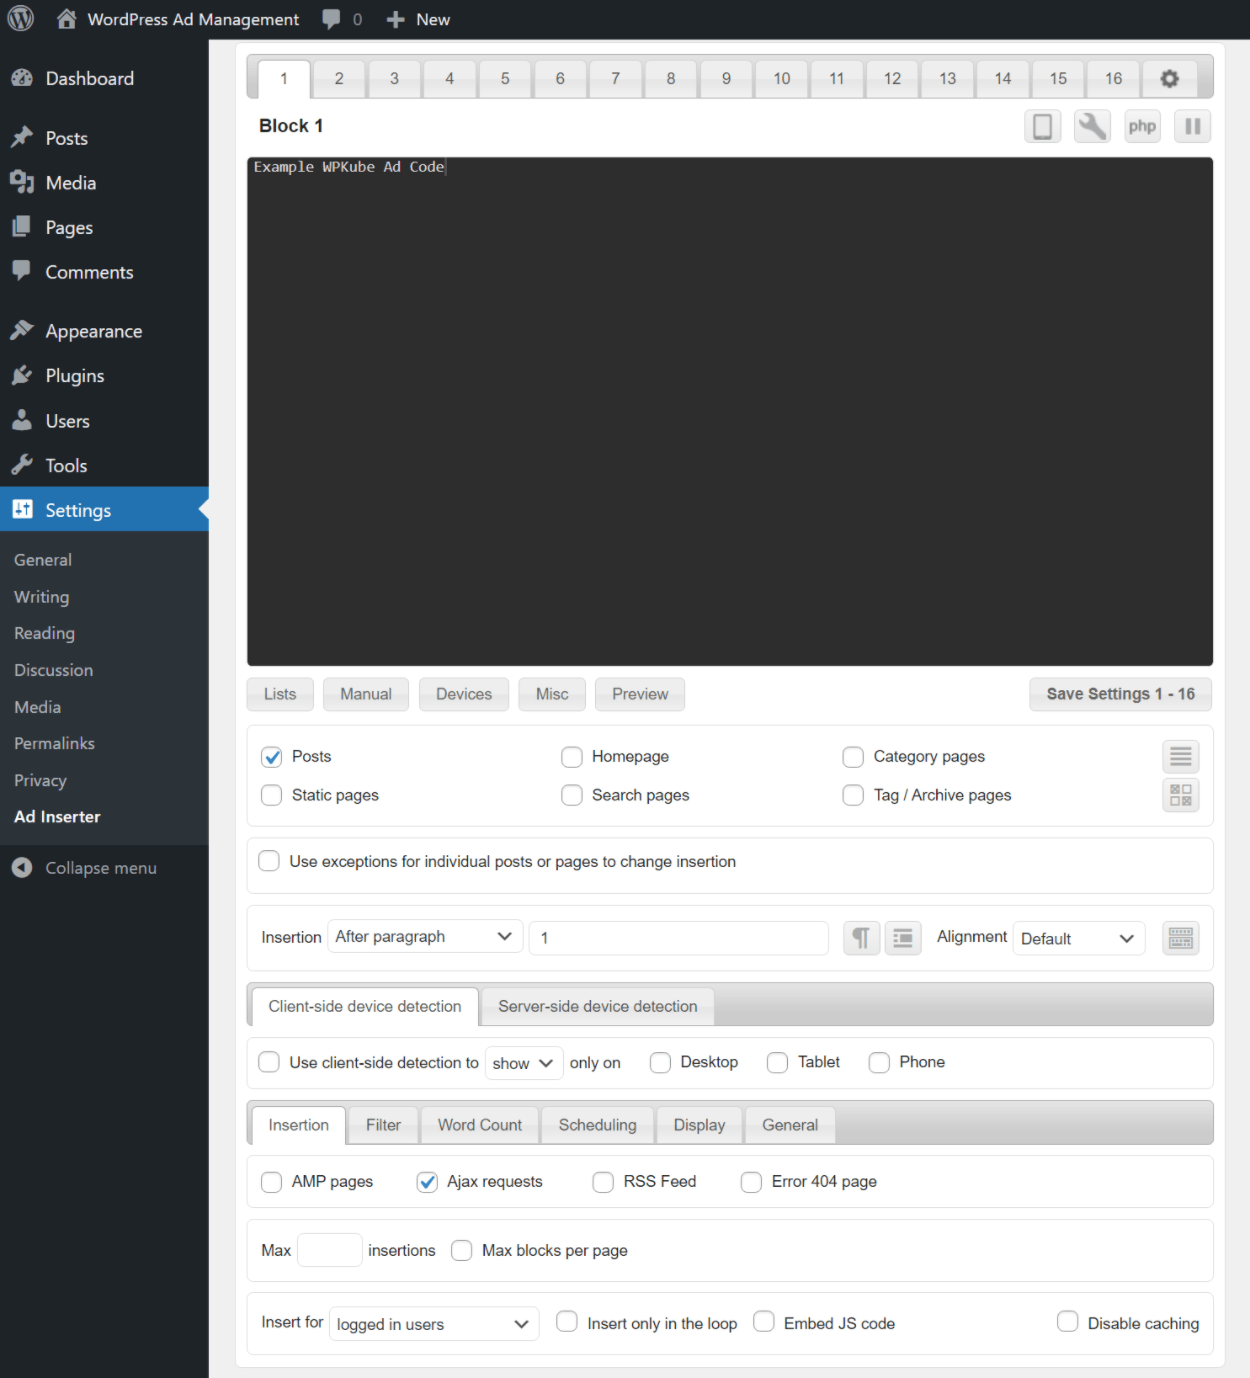Click the Preview button
The height and width of the screenshot is (1378, 1250).
[640, 694]
